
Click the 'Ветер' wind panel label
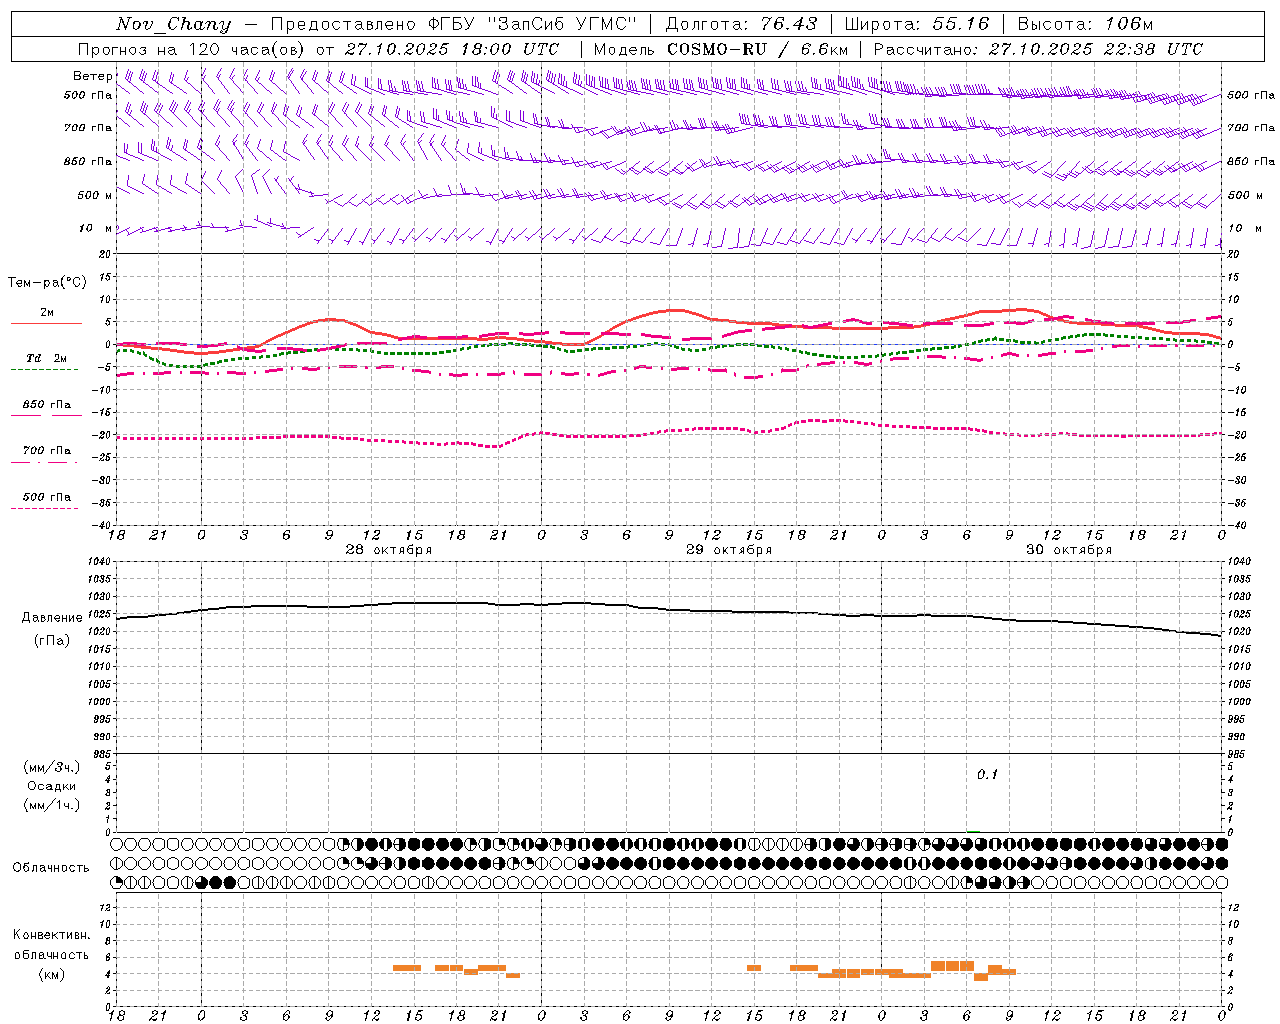[x=92, y=76]
